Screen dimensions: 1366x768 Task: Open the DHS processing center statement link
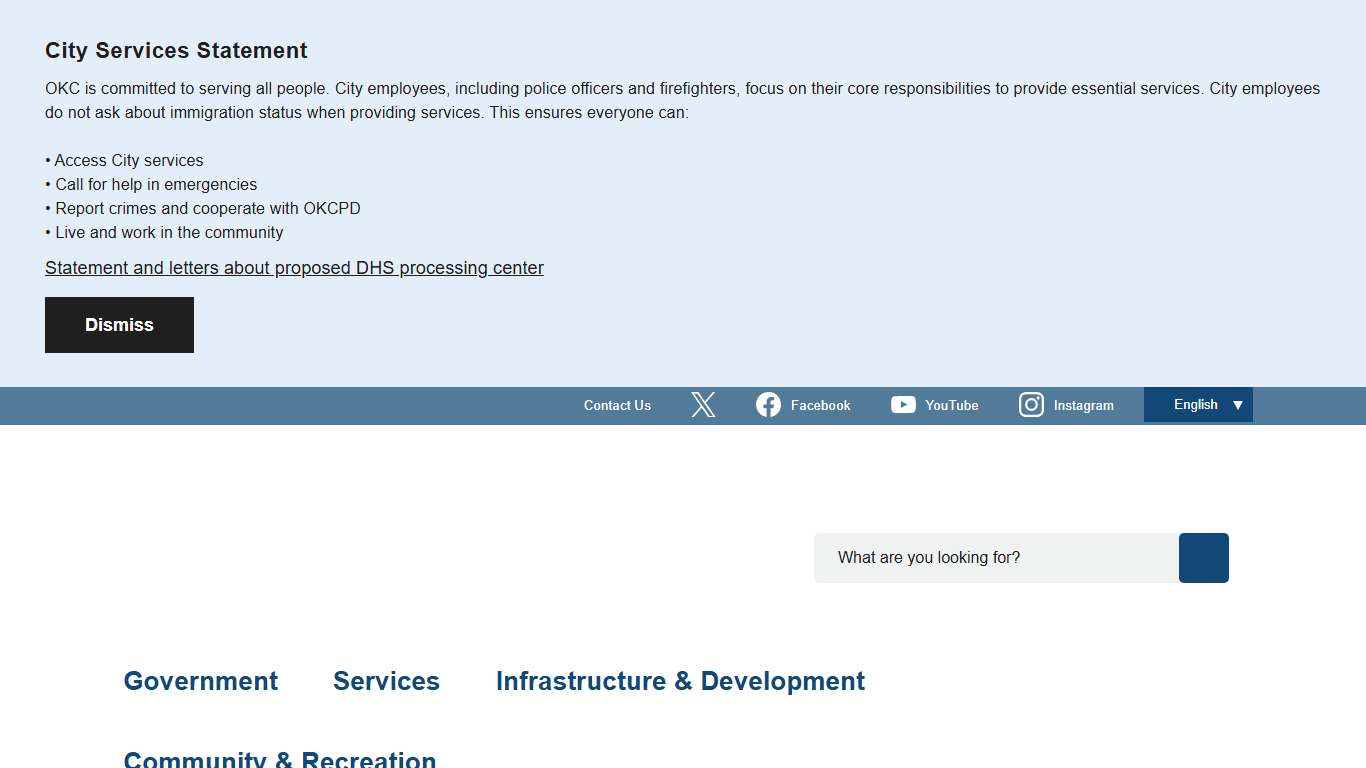[294, 267]
